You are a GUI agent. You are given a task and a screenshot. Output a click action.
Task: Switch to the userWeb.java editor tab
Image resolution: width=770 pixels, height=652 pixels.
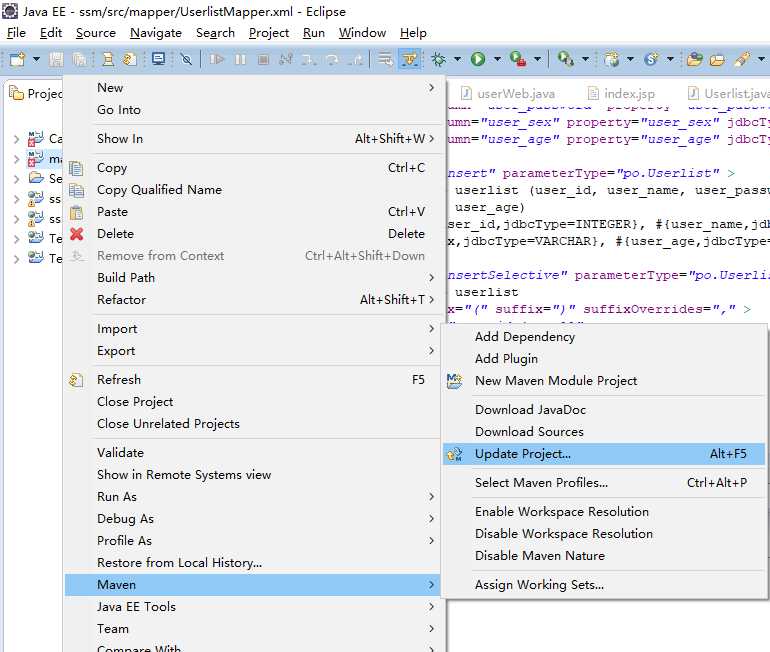(x=508, y=93)
